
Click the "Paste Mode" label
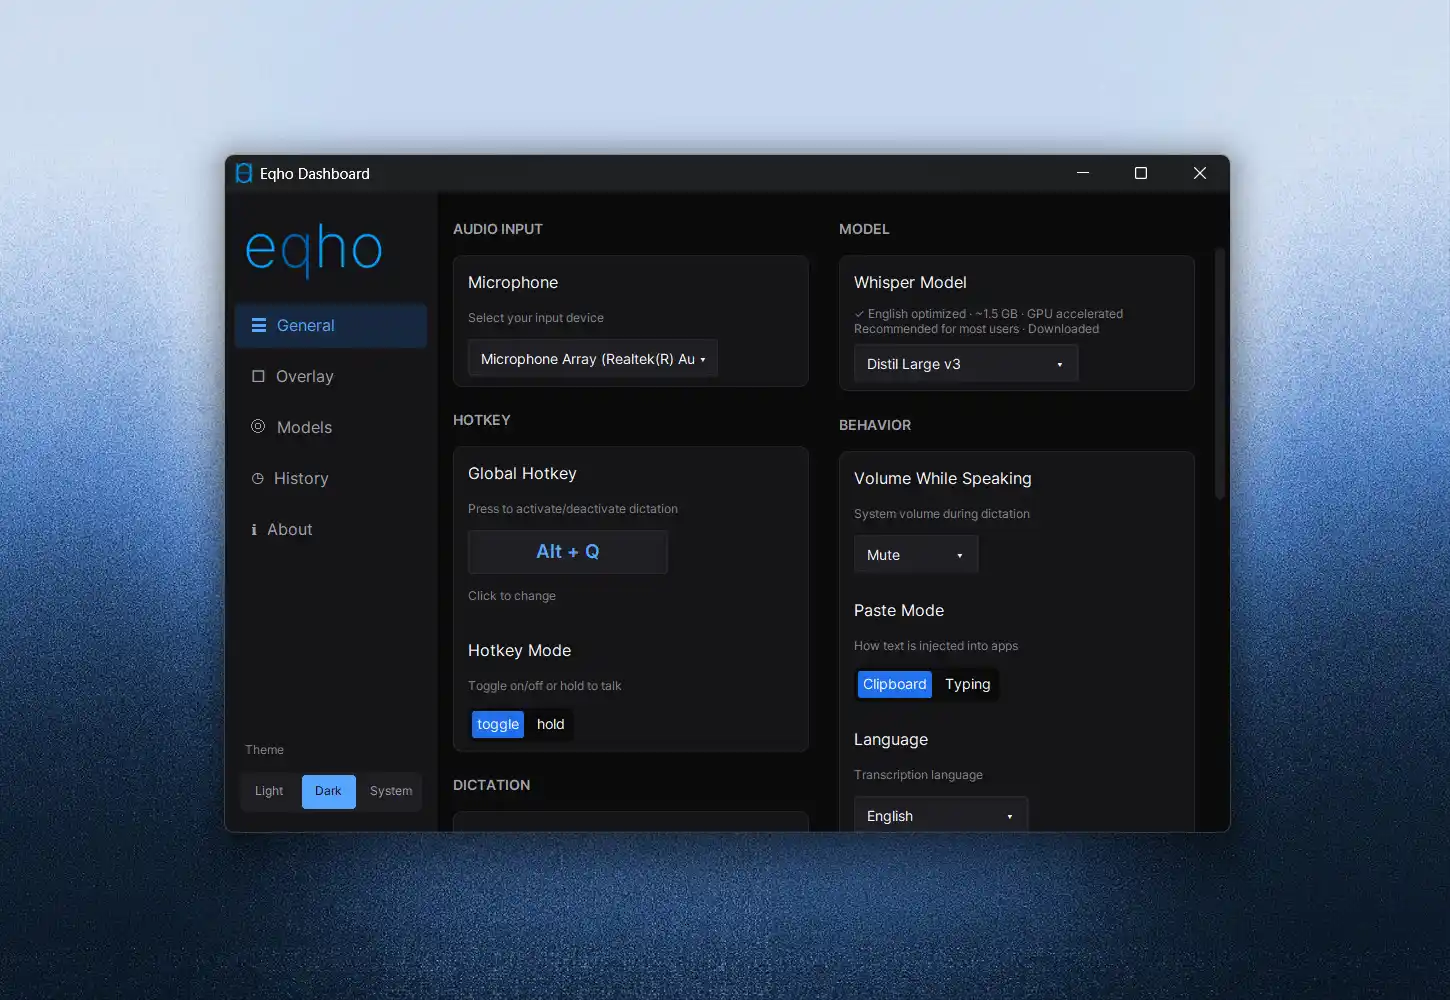coord(899,610)
